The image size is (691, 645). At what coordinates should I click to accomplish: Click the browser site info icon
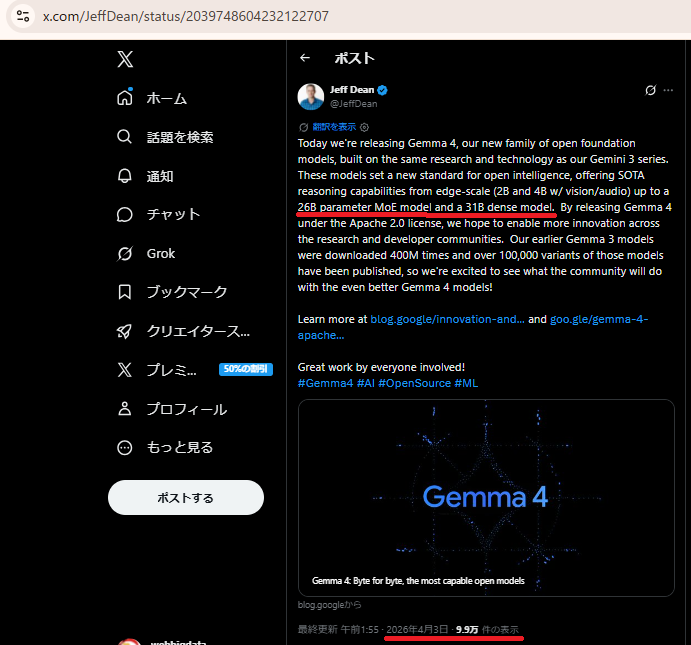click(x=23, y=16)
